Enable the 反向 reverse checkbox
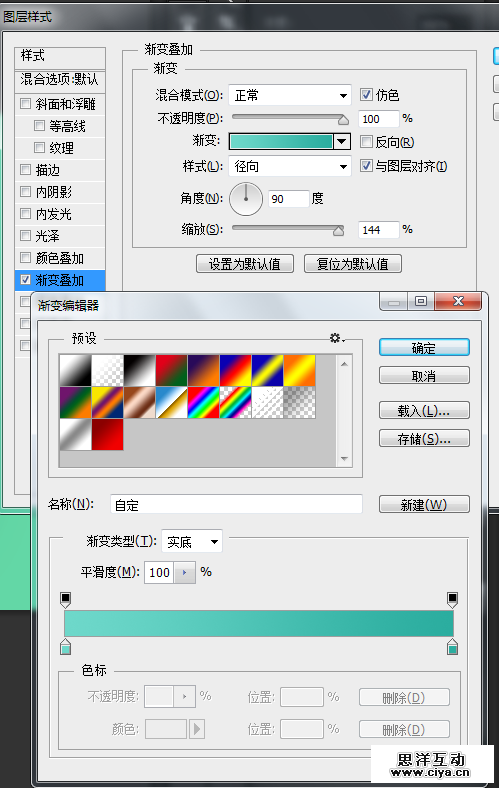The height and width of the screenshot is (788, 499). pyautogui.click(x=366, y=142)
